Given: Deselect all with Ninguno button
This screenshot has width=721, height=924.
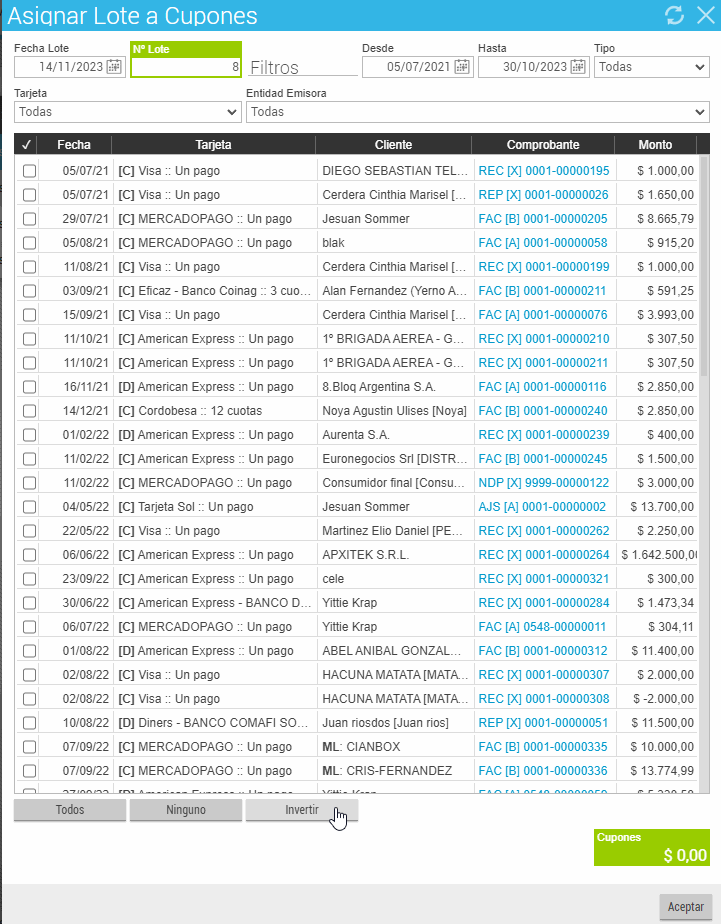Looking at the screenshot, I should [x=186, y=810].
